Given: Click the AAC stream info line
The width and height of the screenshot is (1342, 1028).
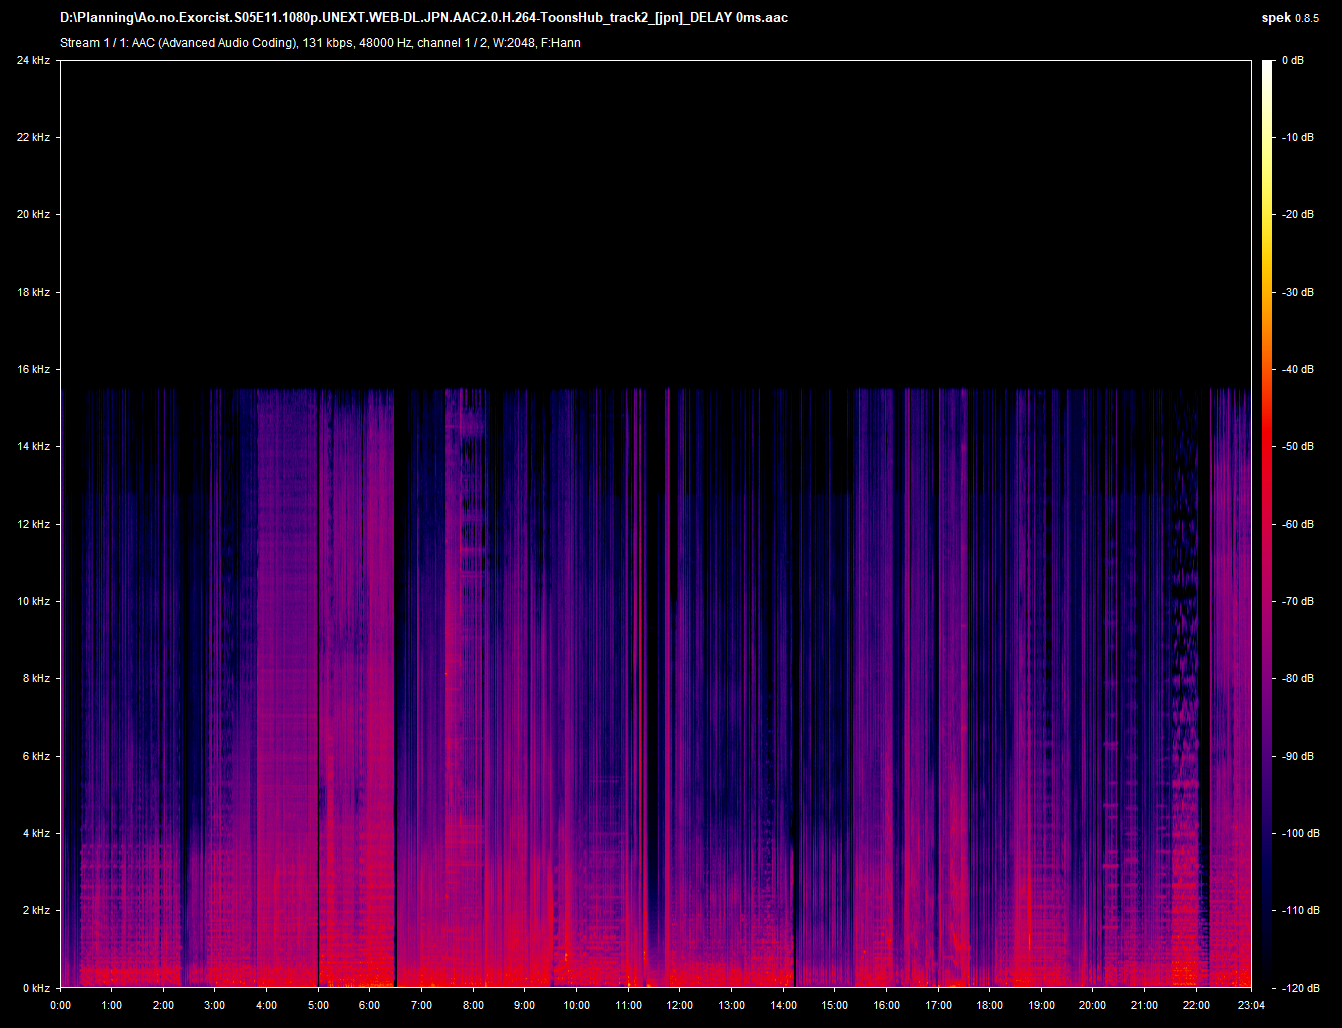Looking at the screenshot, I should [320, 43].
